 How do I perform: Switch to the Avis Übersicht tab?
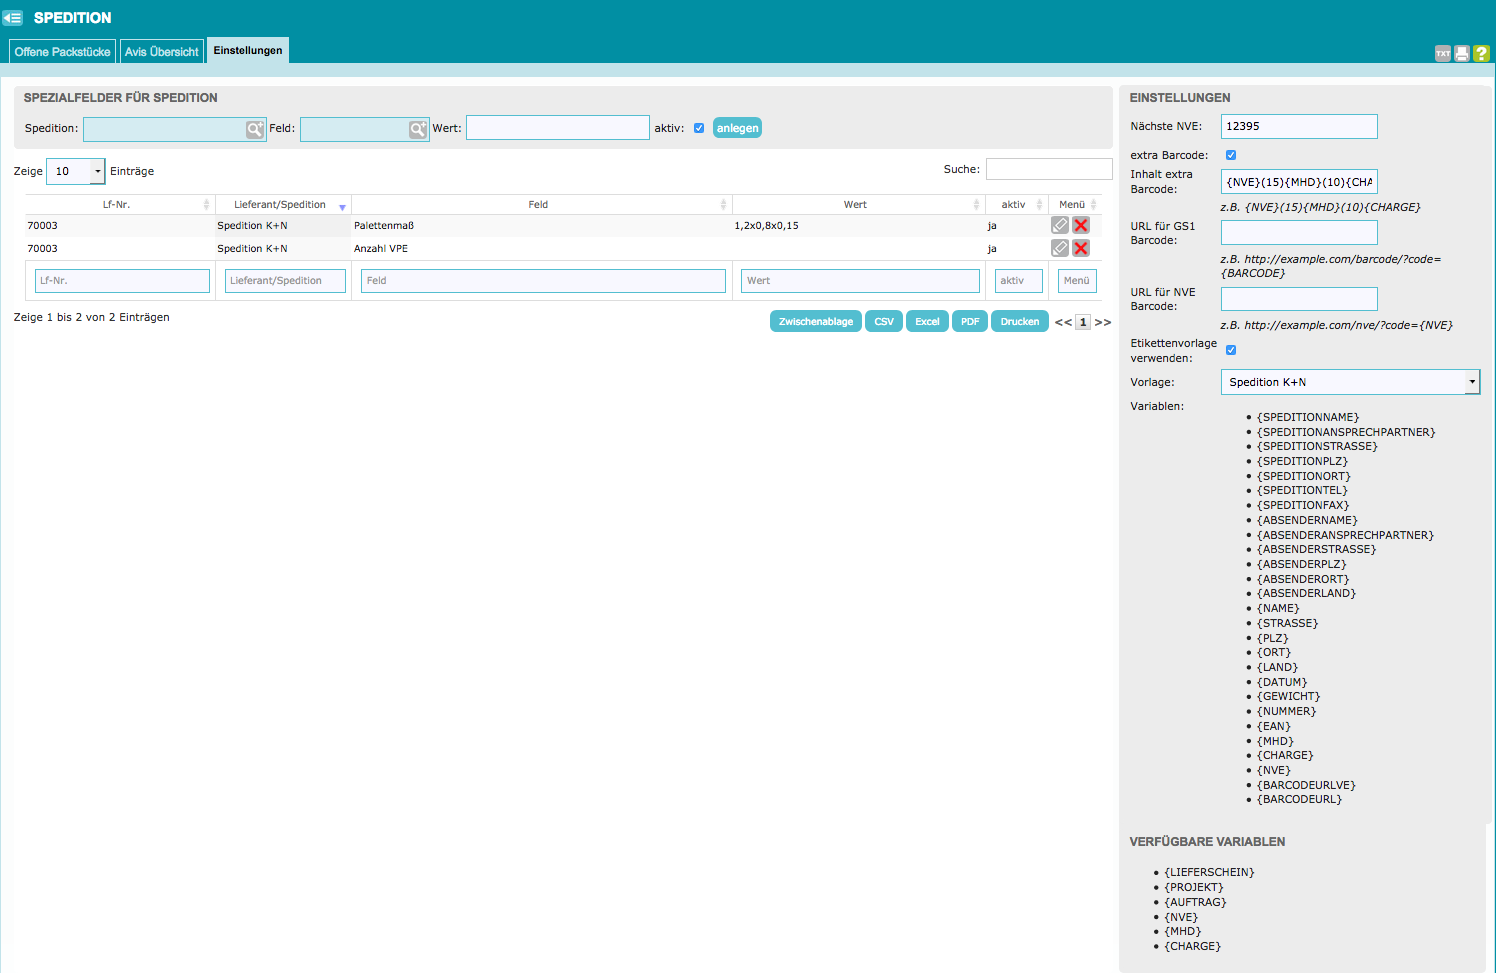162,52
